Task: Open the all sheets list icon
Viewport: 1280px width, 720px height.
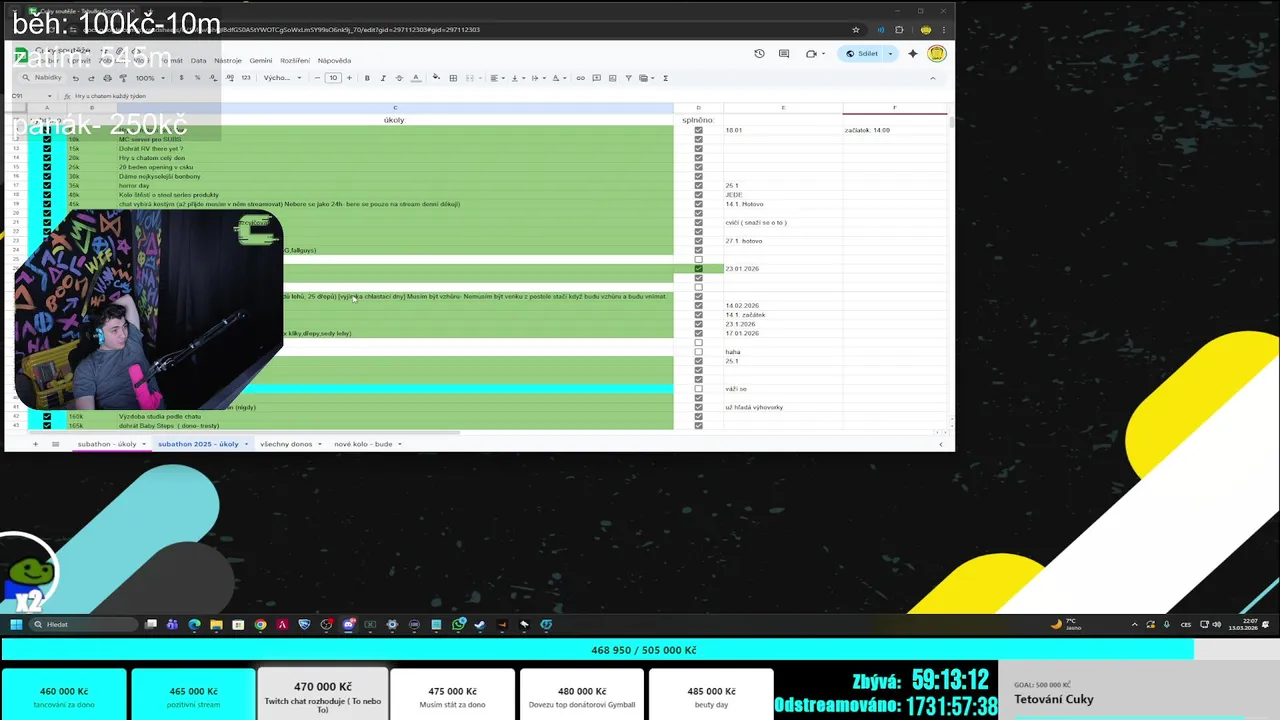Action: 55,444
